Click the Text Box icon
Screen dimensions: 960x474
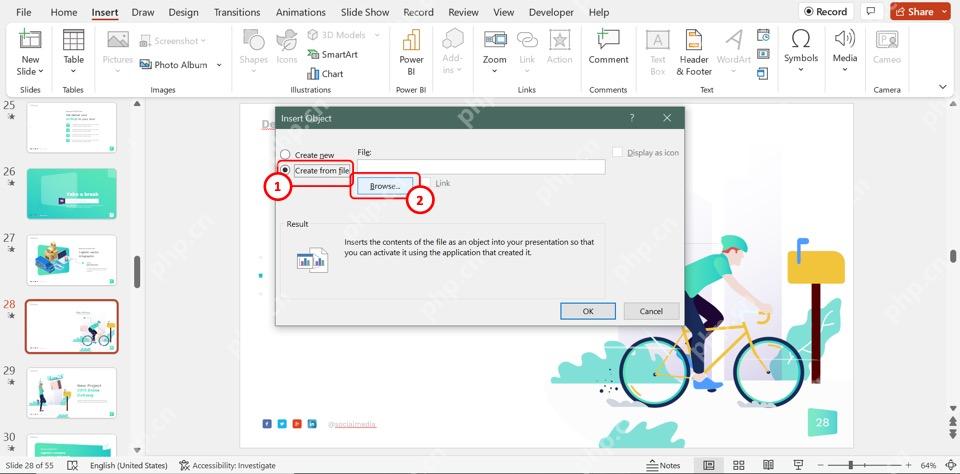click(658, 40)
